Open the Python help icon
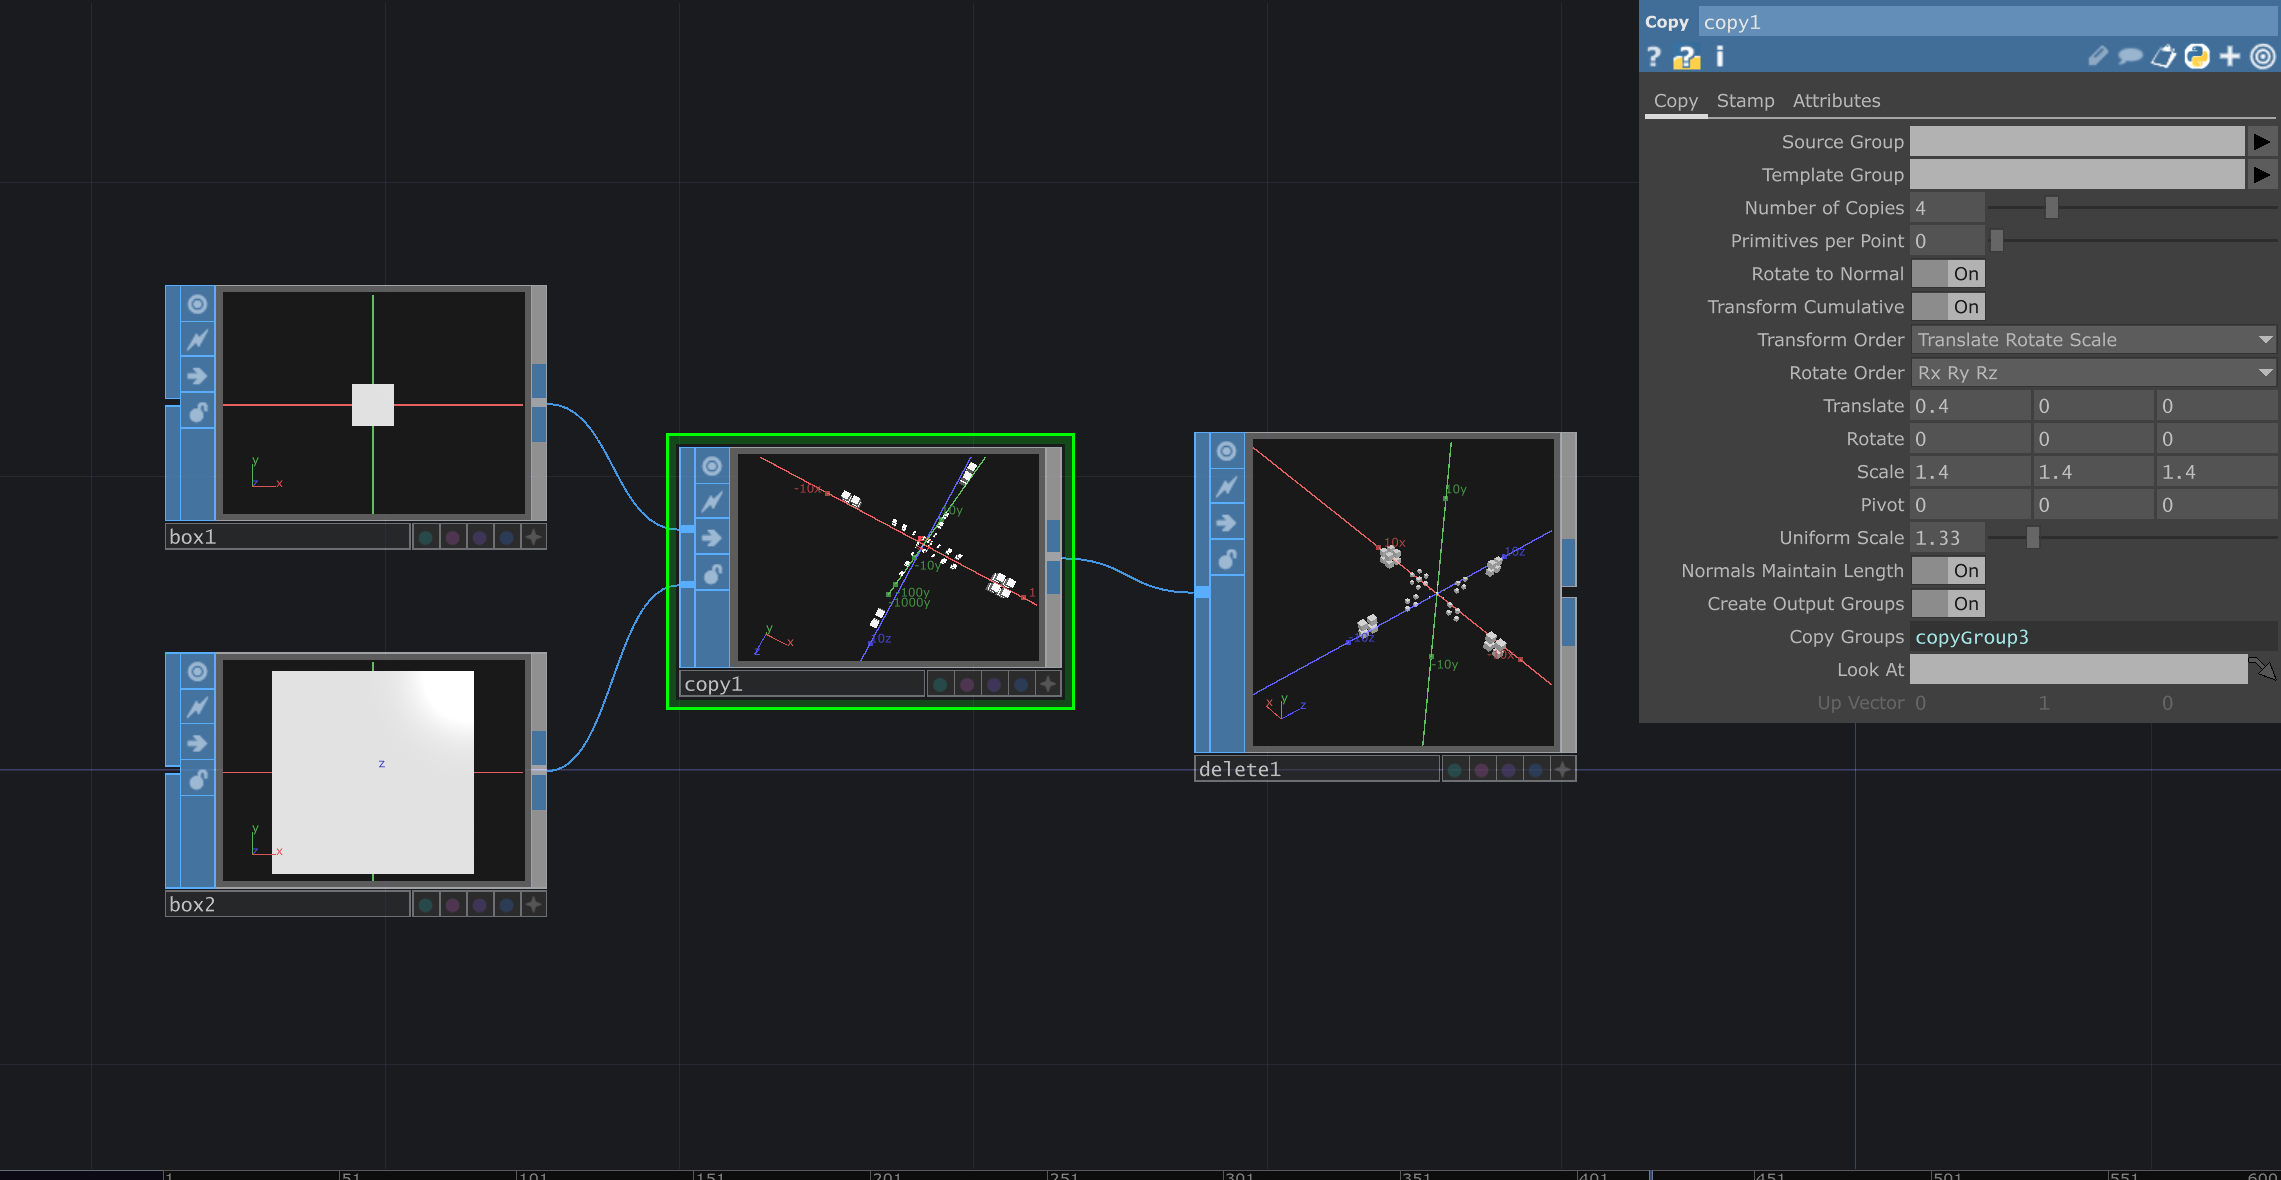 click(1686, 58)
